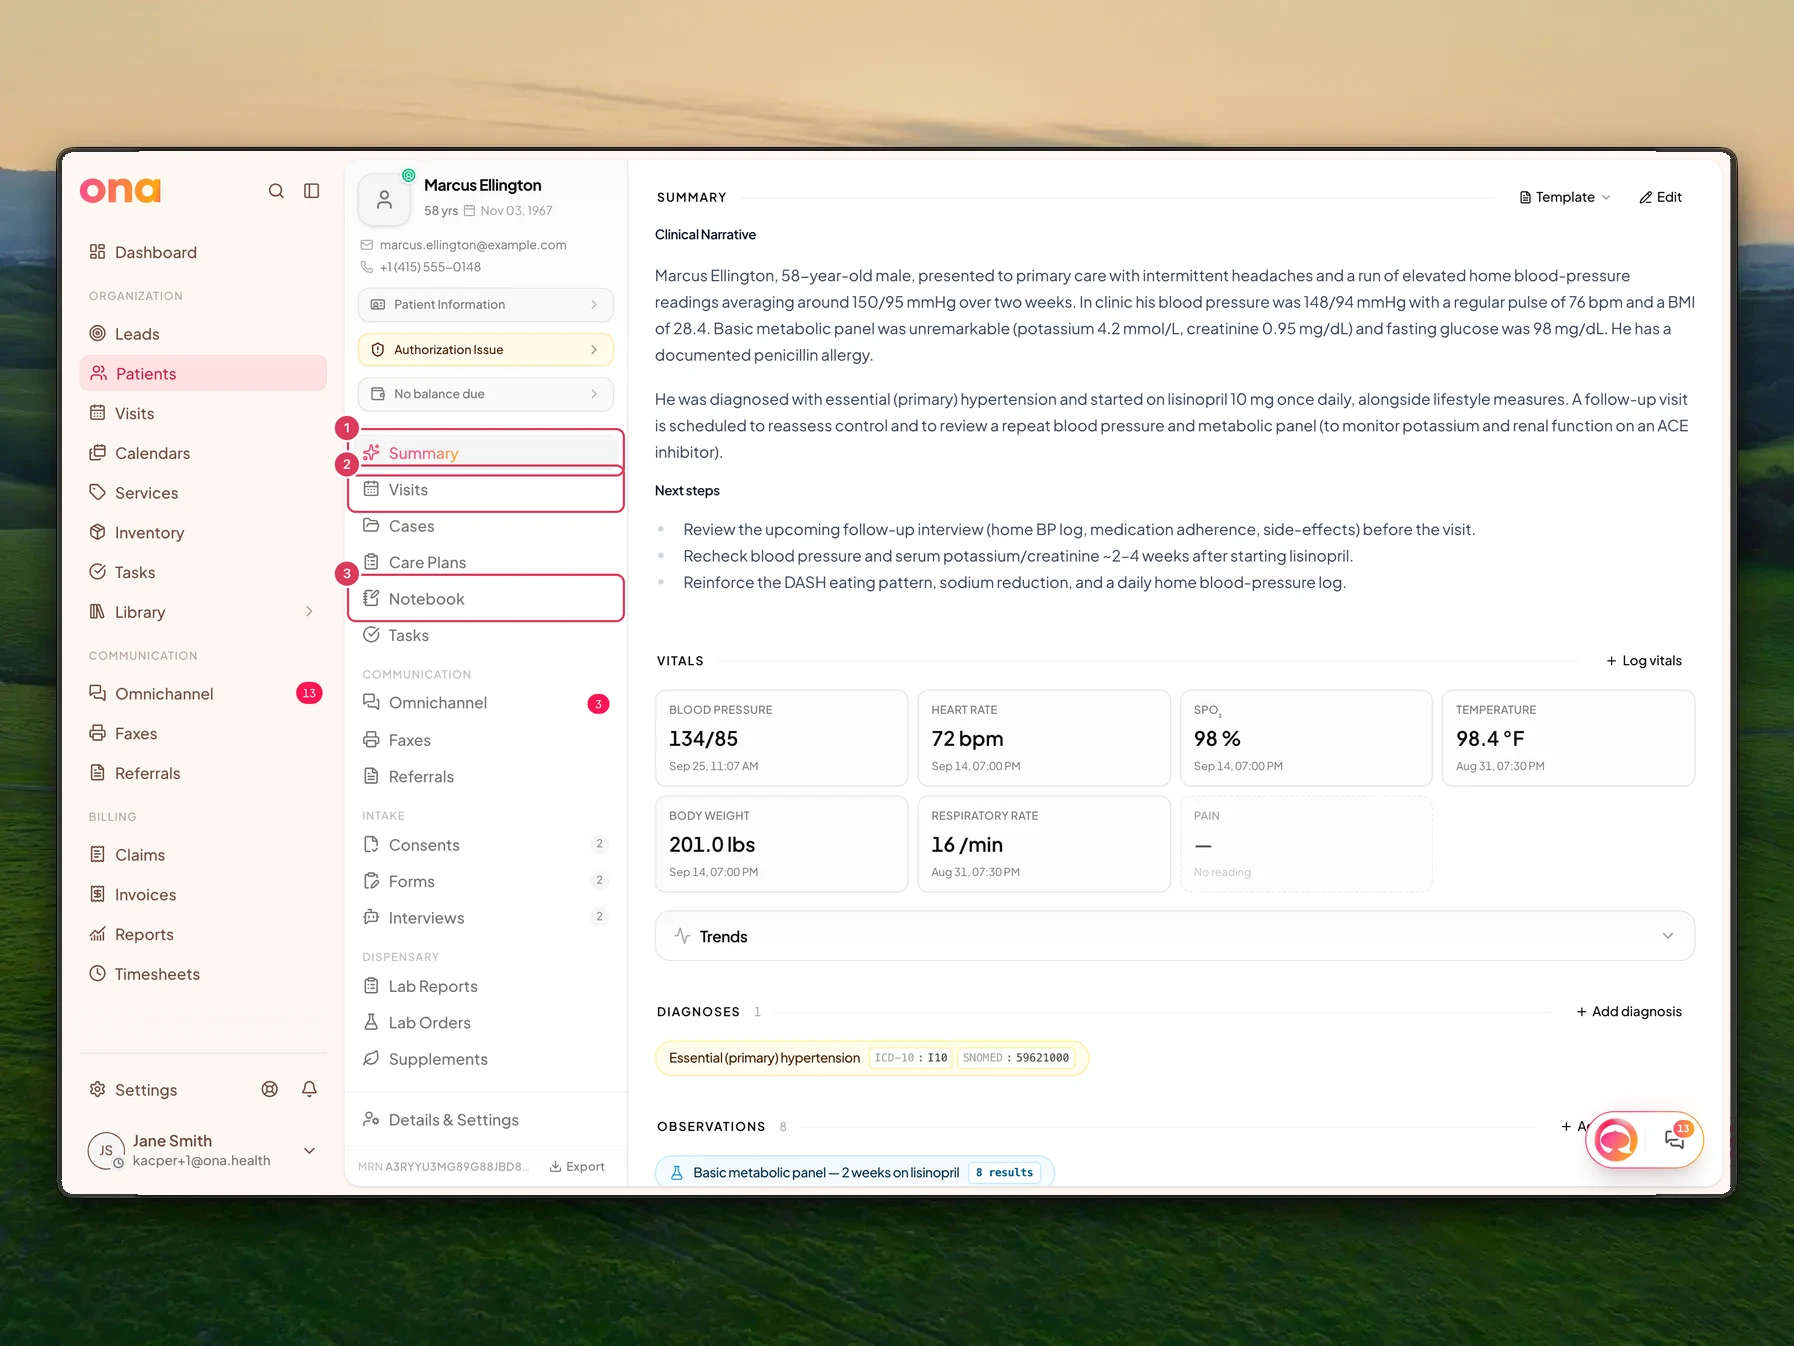This screenshot has height=1346, width=1794.
Task: Open the messages icon with 13 badge
Action: click(1675, 1138)
